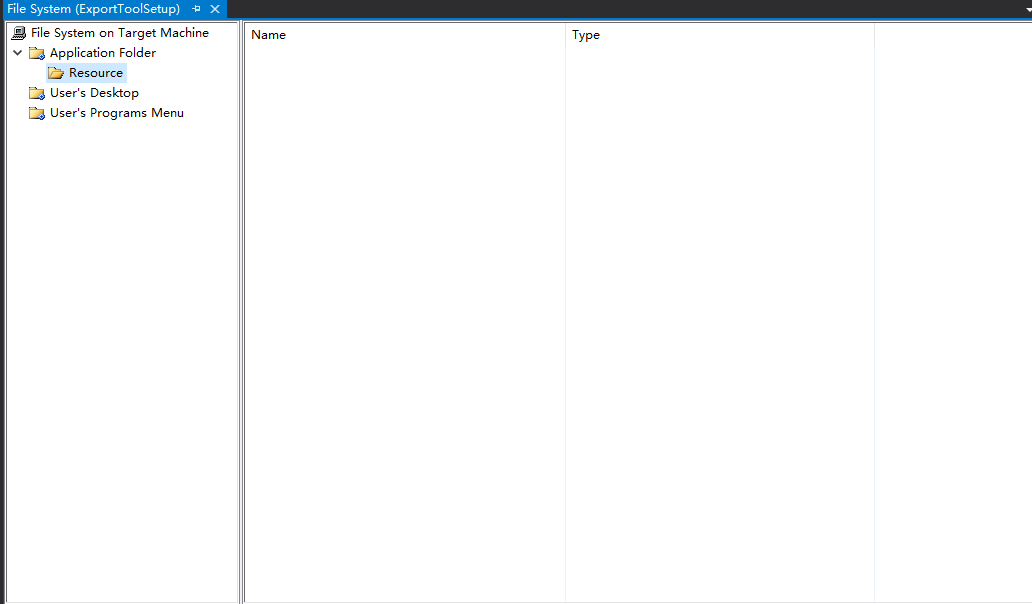Open the document tab list dropdown arrow
Viewport: 1032px width, 604px height.
click(1027, 10)
